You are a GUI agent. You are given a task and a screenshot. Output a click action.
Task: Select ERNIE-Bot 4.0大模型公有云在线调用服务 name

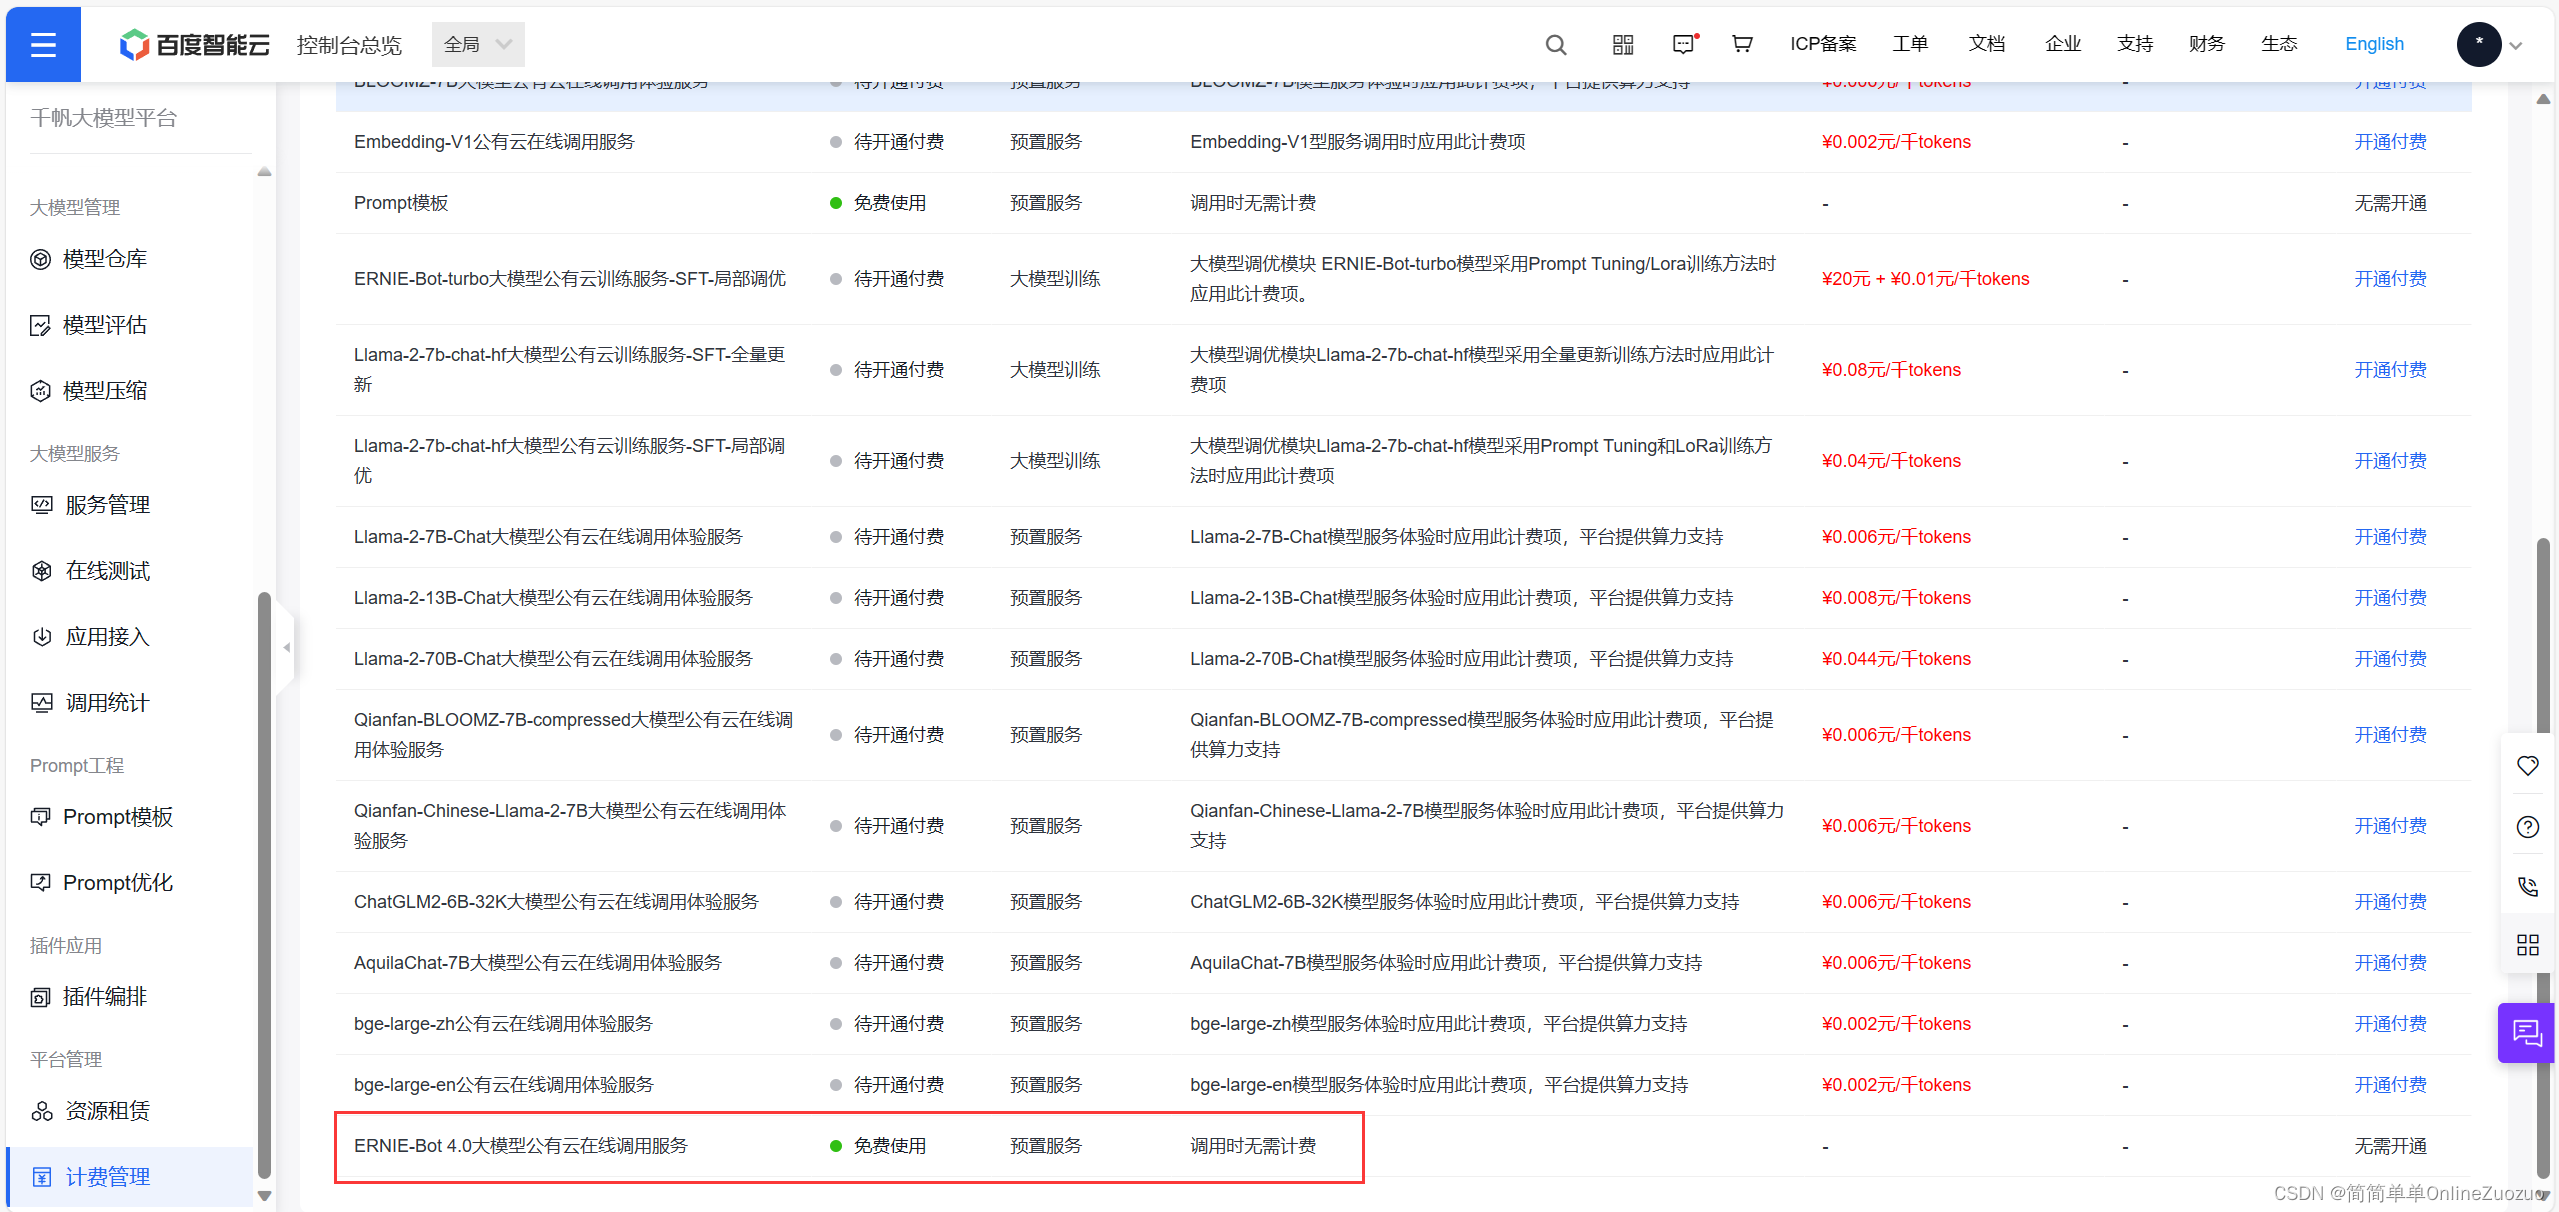521,1146
